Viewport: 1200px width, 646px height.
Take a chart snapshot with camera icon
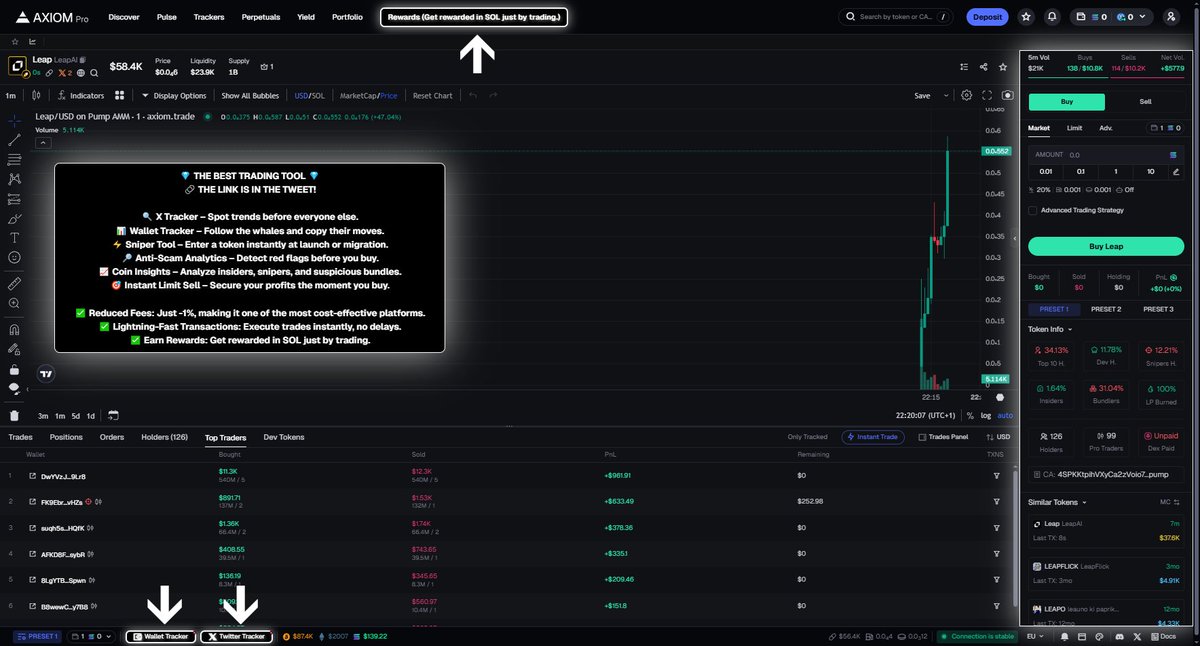[x=1007, y=96]
